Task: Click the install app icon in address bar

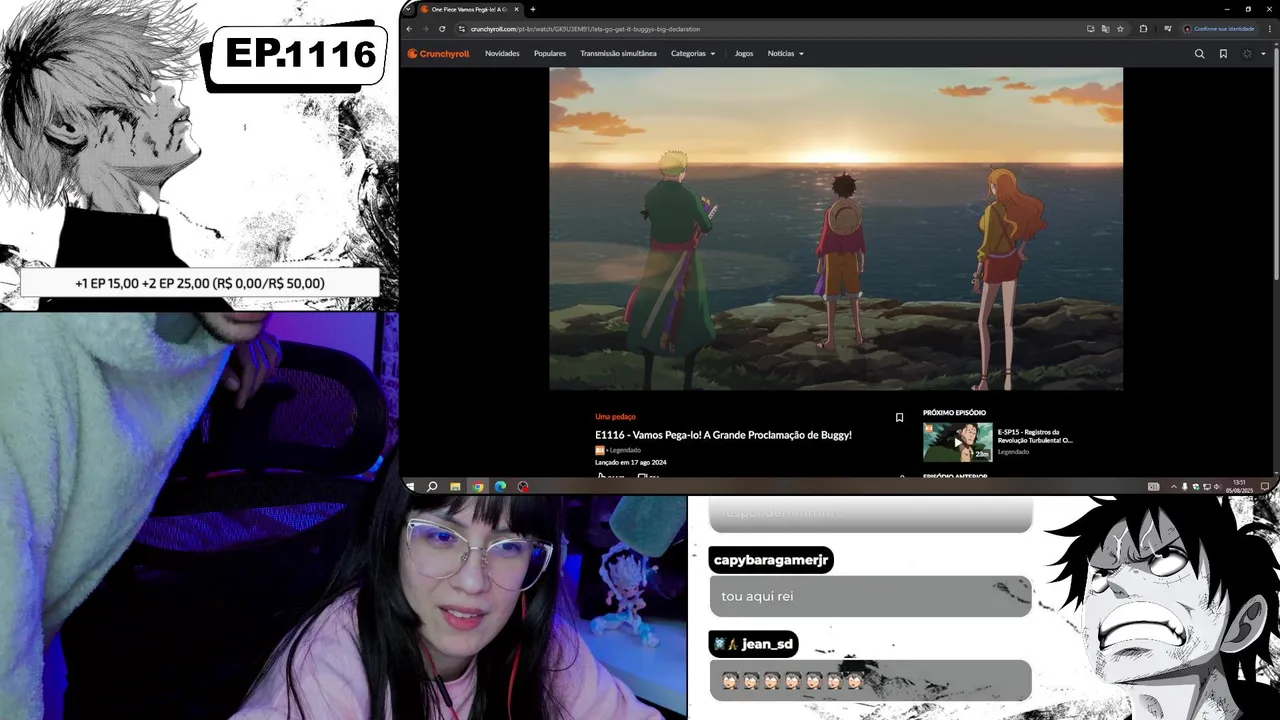Action: point(1090,29)
